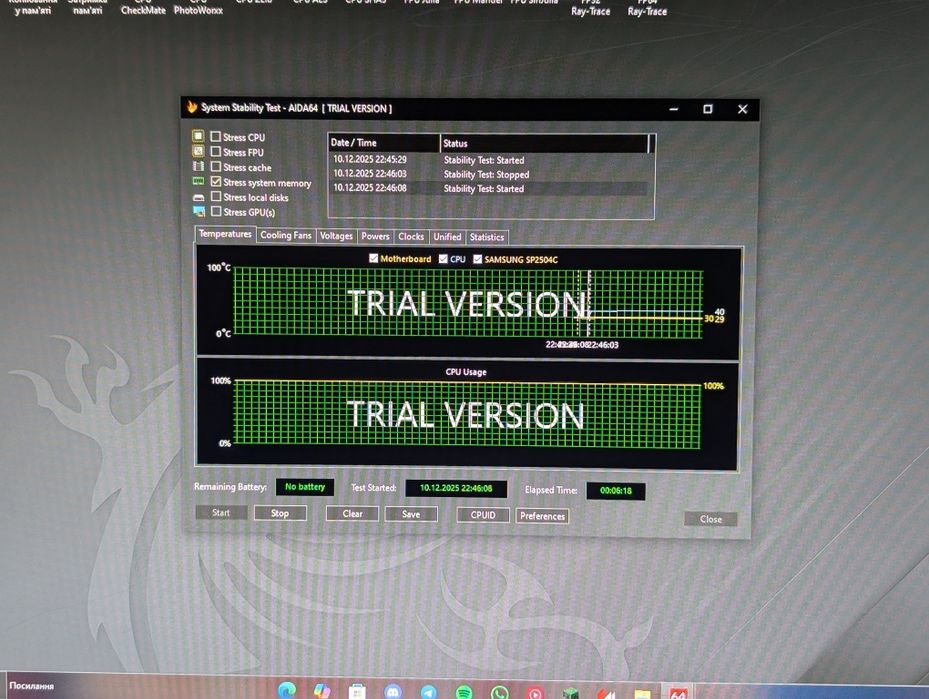Click the Stress CPU processor icon
The image size is (929, 699).
coord(198,136)
